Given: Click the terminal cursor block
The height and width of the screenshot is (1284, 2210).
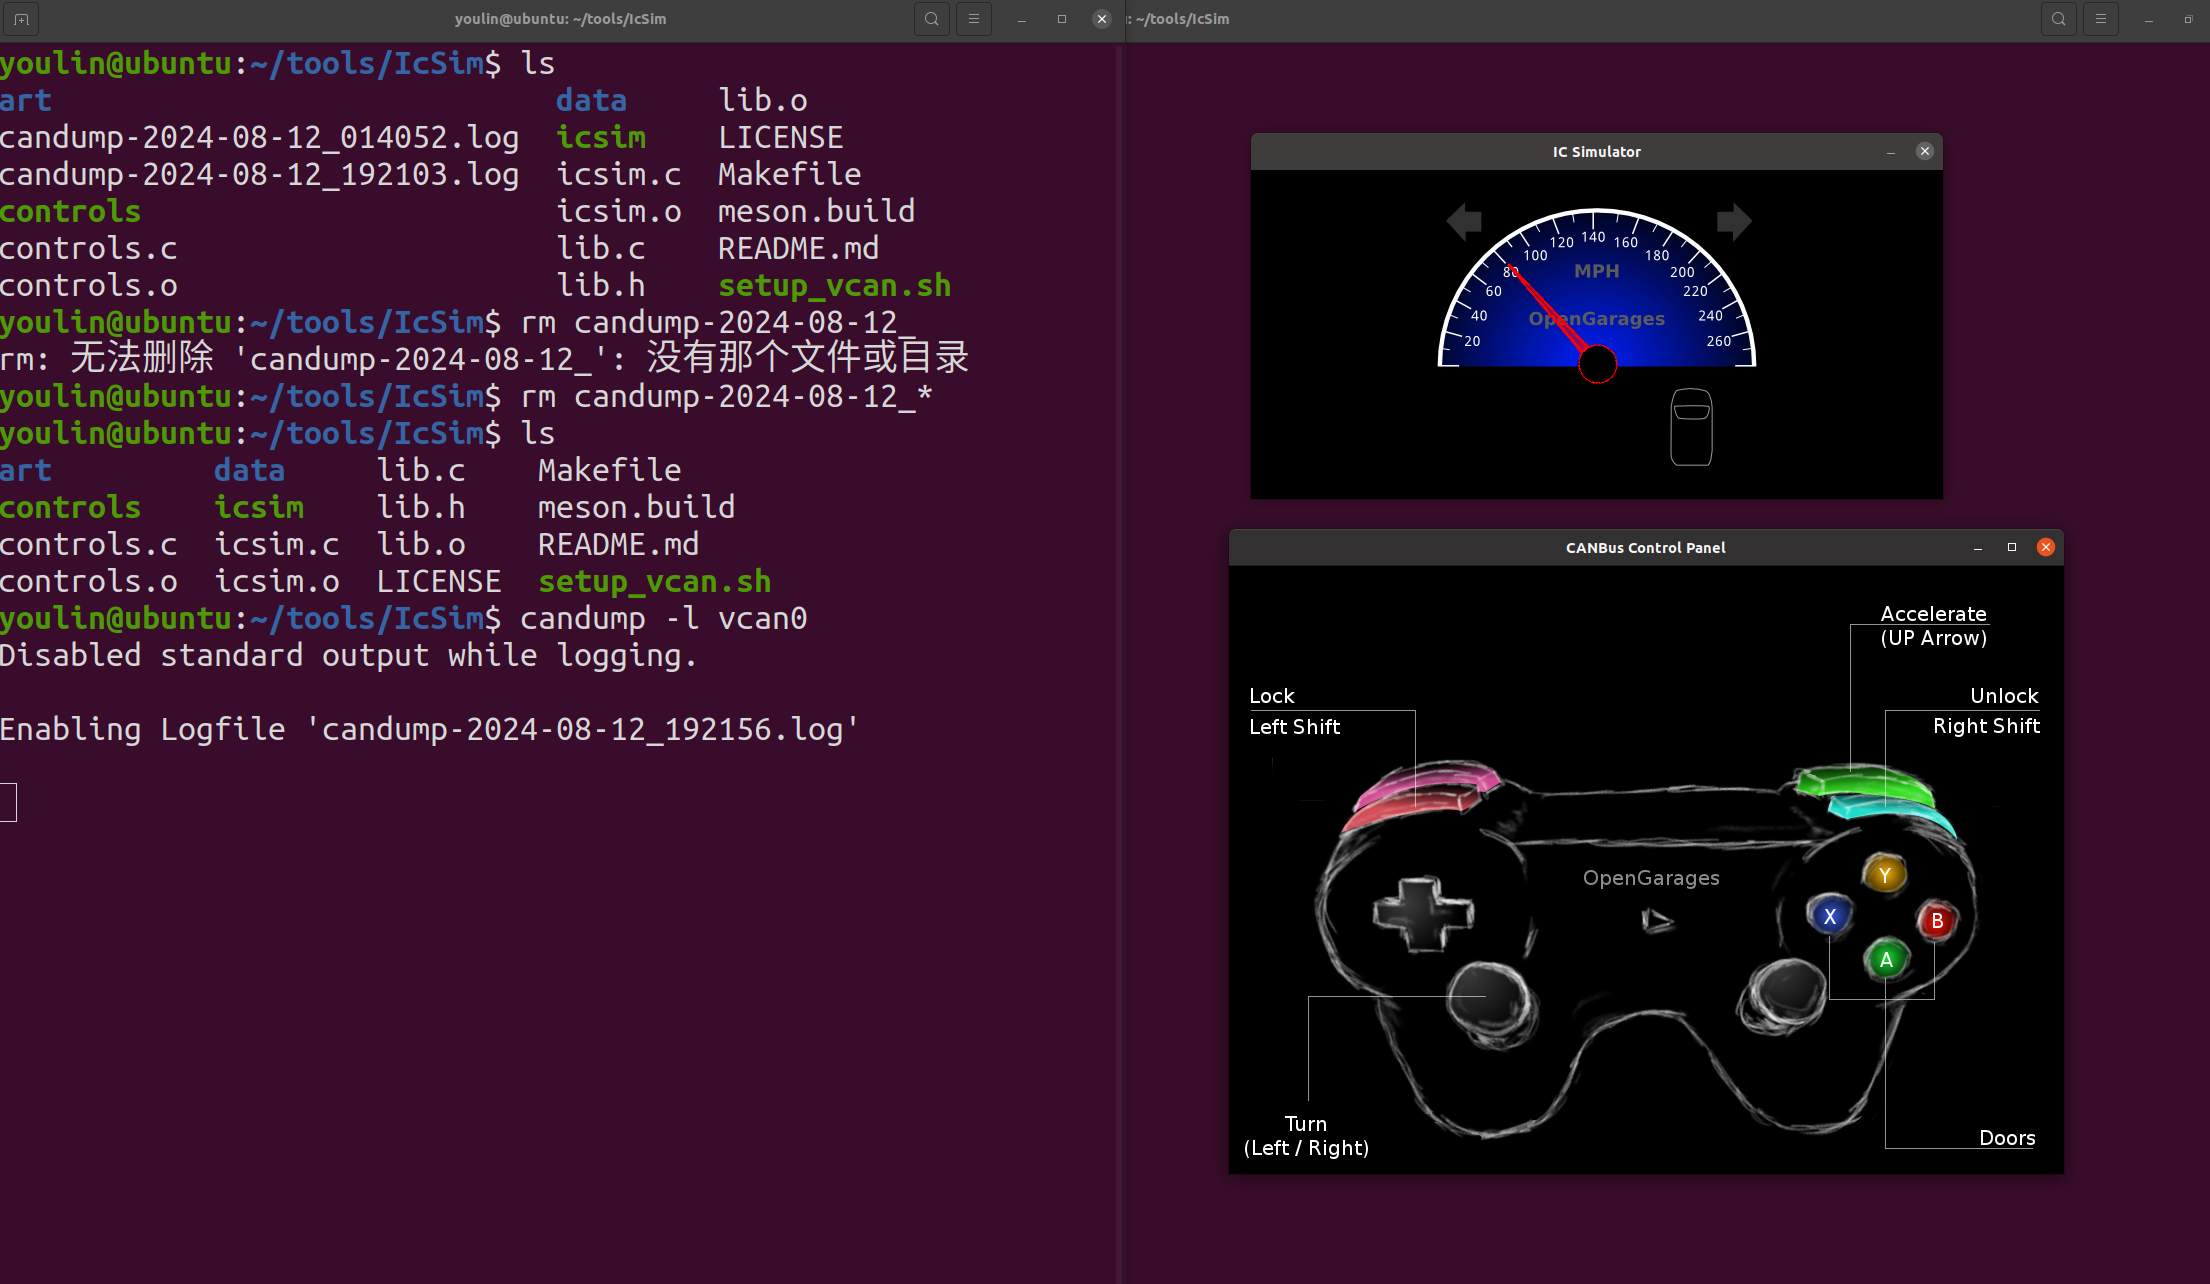Looking at the screenshot, I should [x=8, y=803].
